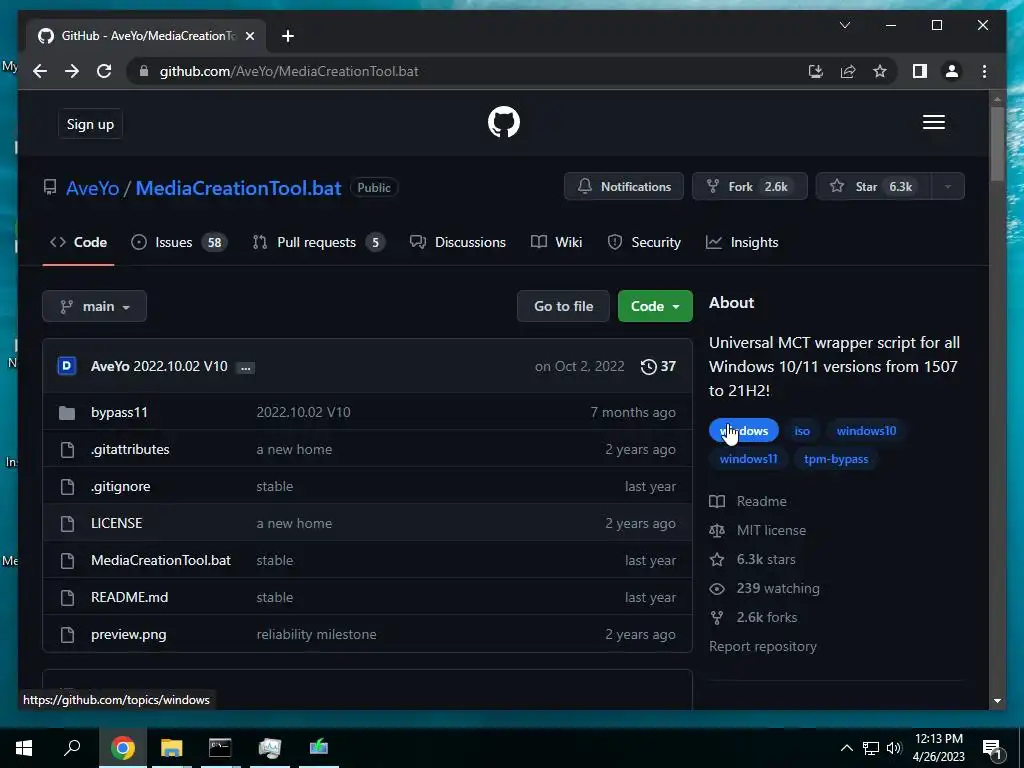This screenshot has height=768, width=1024.
Task: Open the main branch dropdown
Action: (95, 306)
